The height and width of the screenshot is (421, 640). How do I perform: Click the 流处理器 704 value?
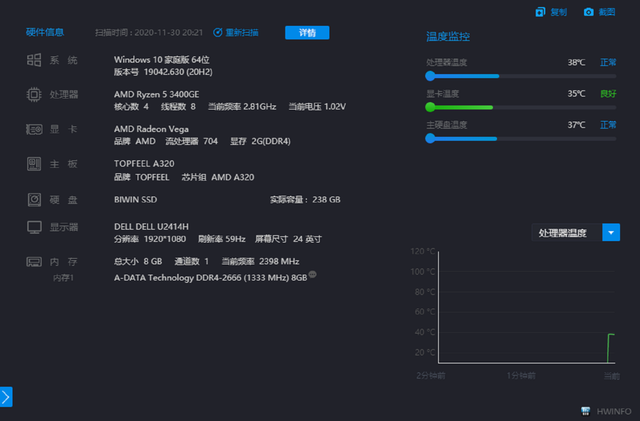(191, 141)
